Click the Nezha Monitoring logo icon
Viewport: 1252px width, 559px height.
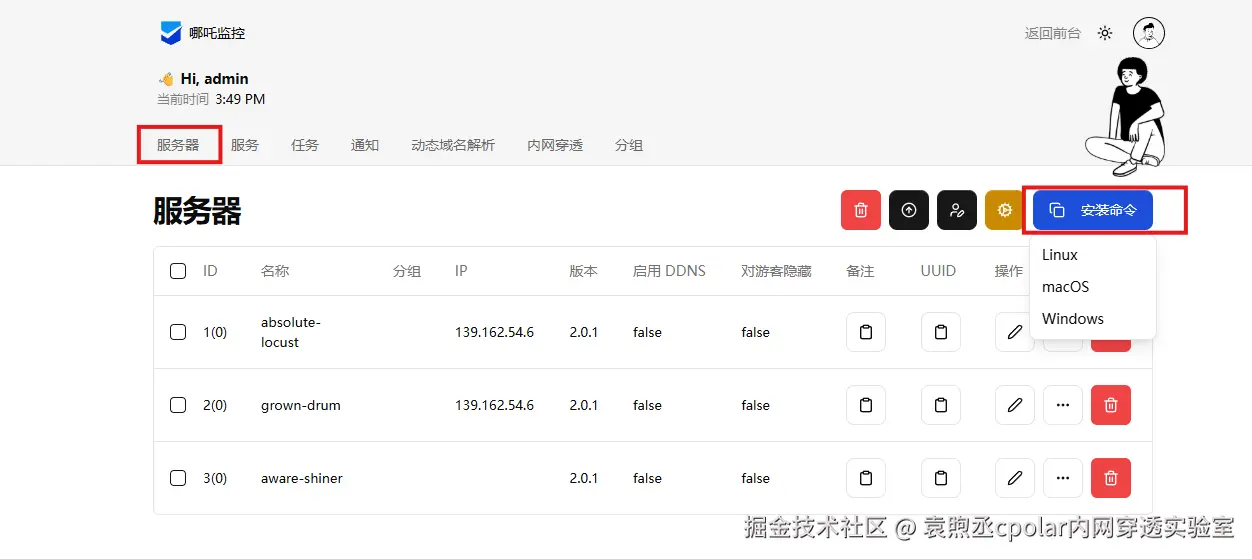point(171,33)
